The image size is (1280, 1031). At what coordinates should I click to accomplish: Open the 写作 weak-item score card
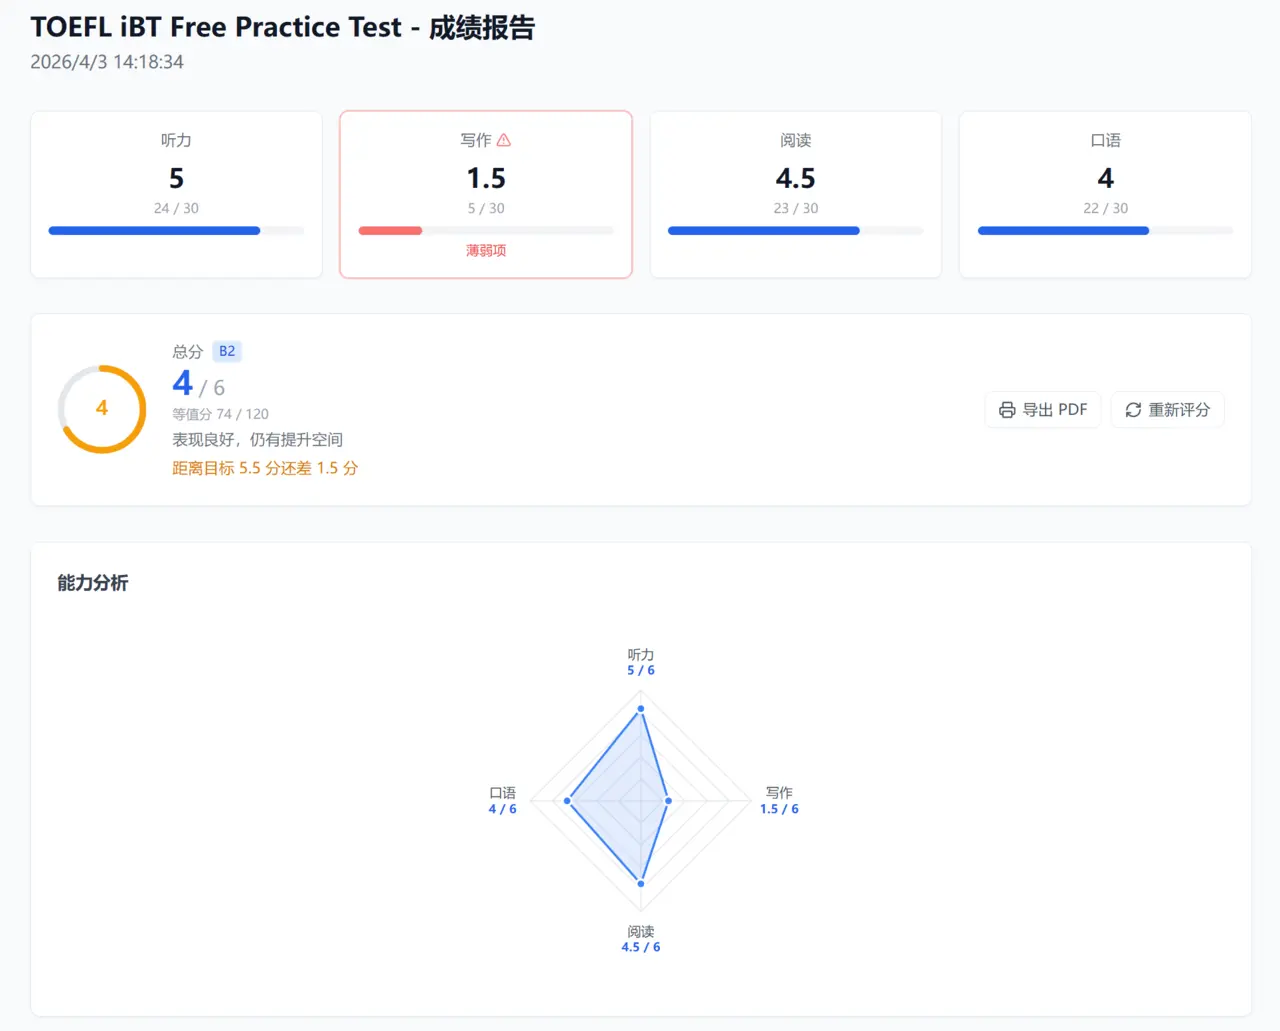486,194
